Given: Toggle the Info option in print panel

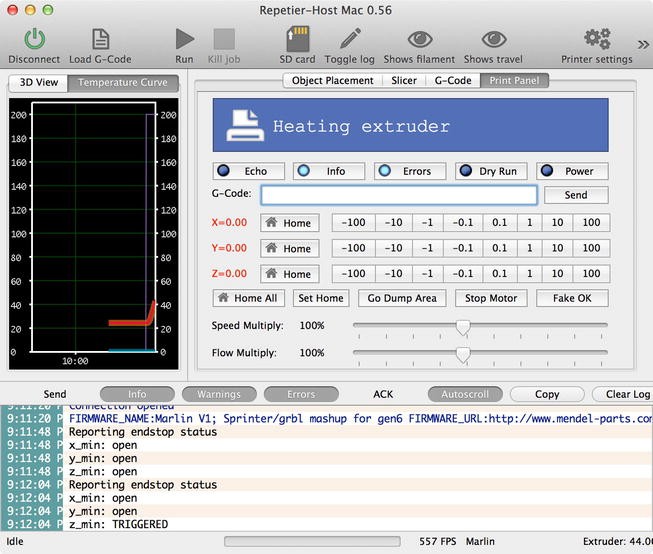Looking at the screenshot, I should coord(329,171).
